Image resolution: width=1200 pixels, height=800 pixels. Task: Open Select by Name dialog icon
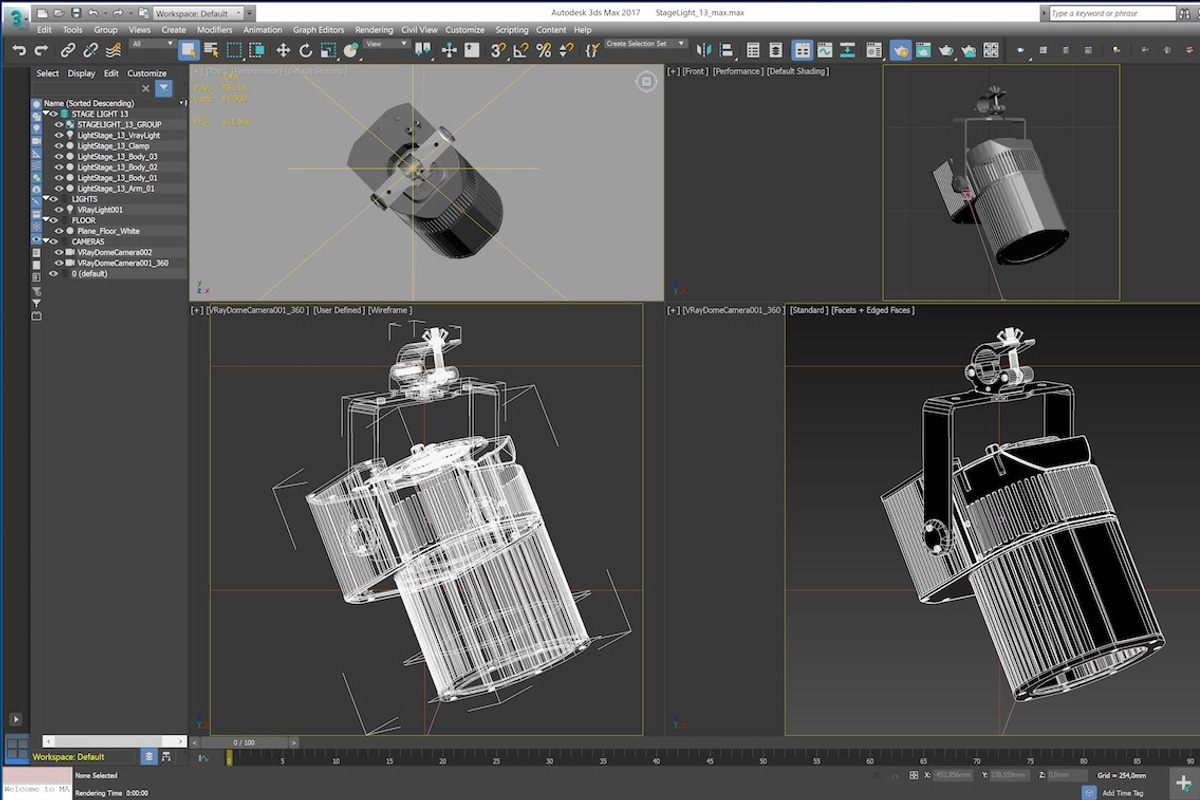(x=211, y=50)
